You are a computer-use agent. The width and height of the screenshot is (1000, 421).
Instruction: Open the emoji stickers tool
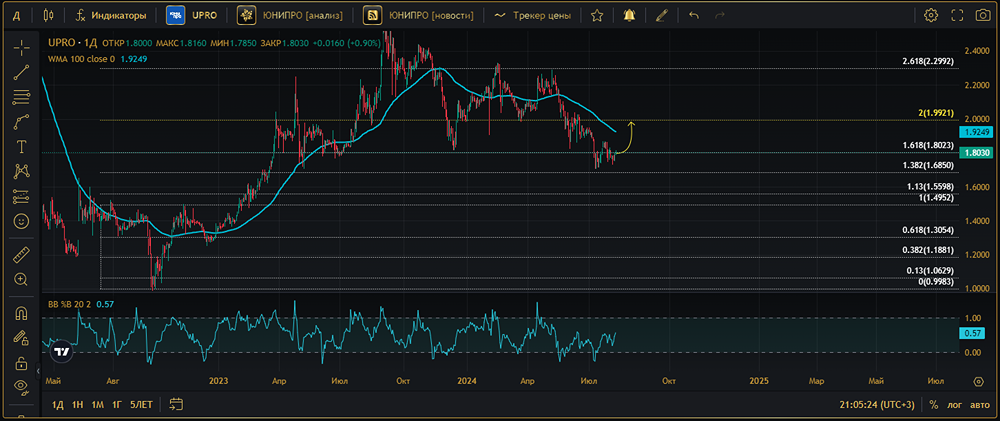[21, 220]
